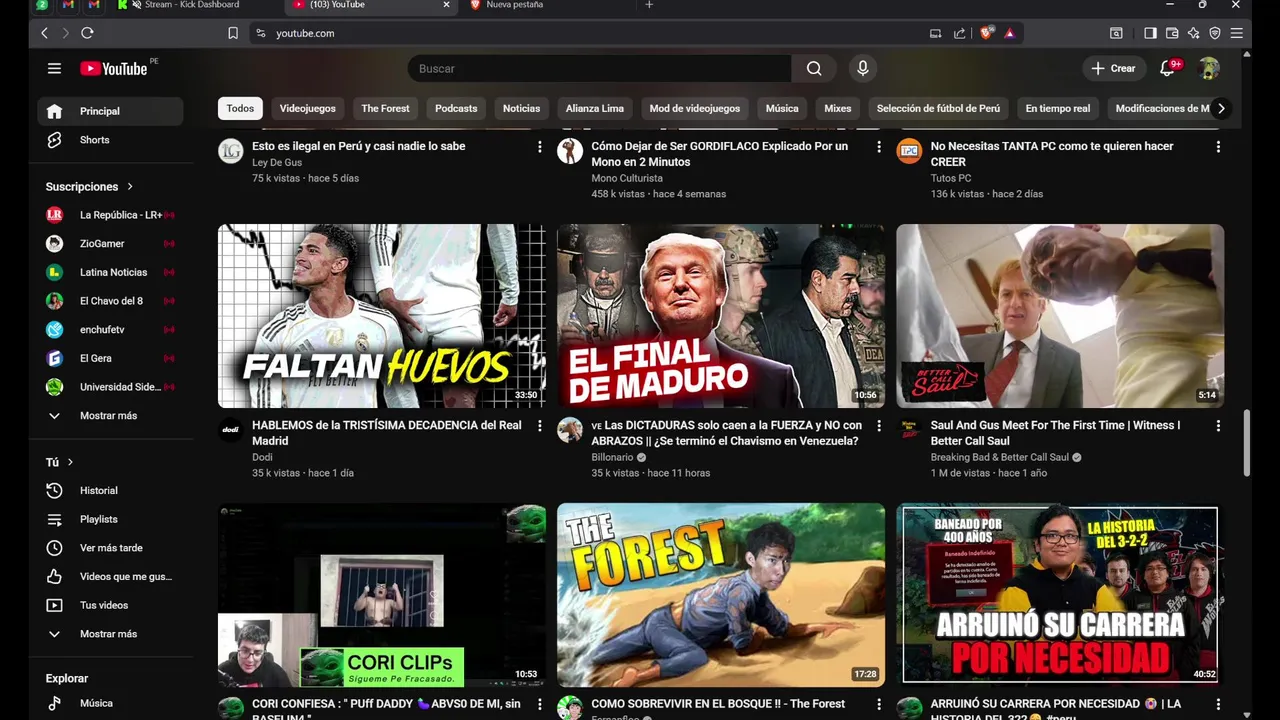Image resolution: width=1280 pixels, height=720 pixels.
Task: Start voice search with microphone
Action: (x=863, y=68)
